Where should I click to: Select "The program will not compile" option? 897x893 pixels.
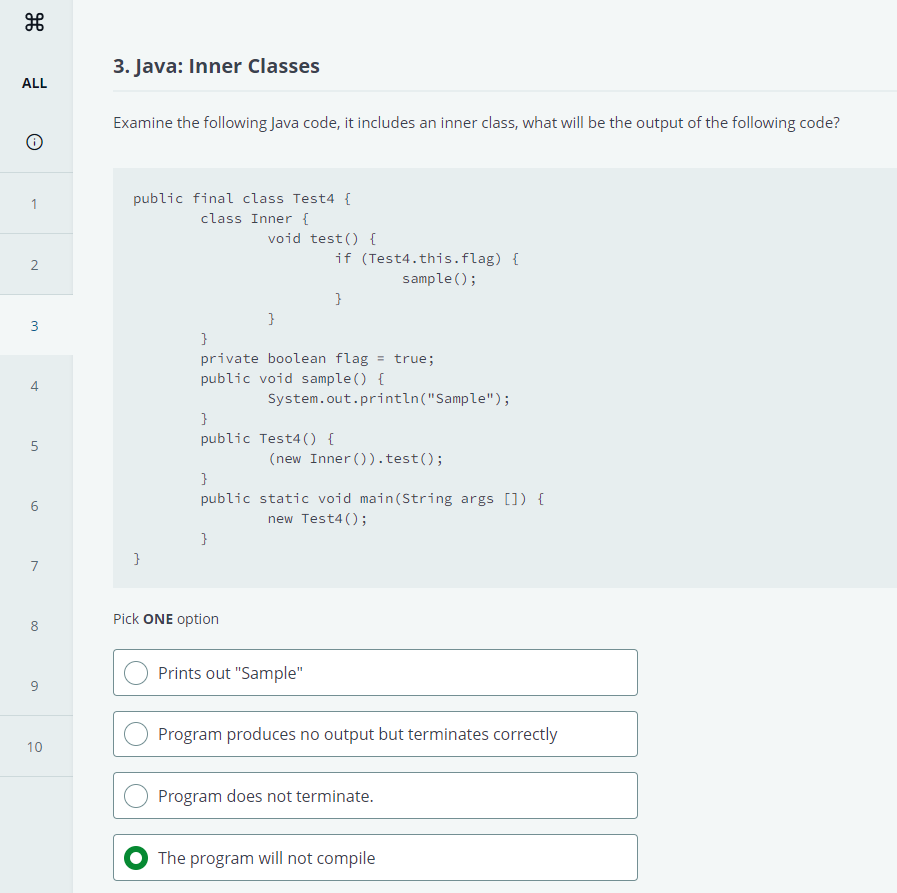pyautogui.click(x=137, y=858)
